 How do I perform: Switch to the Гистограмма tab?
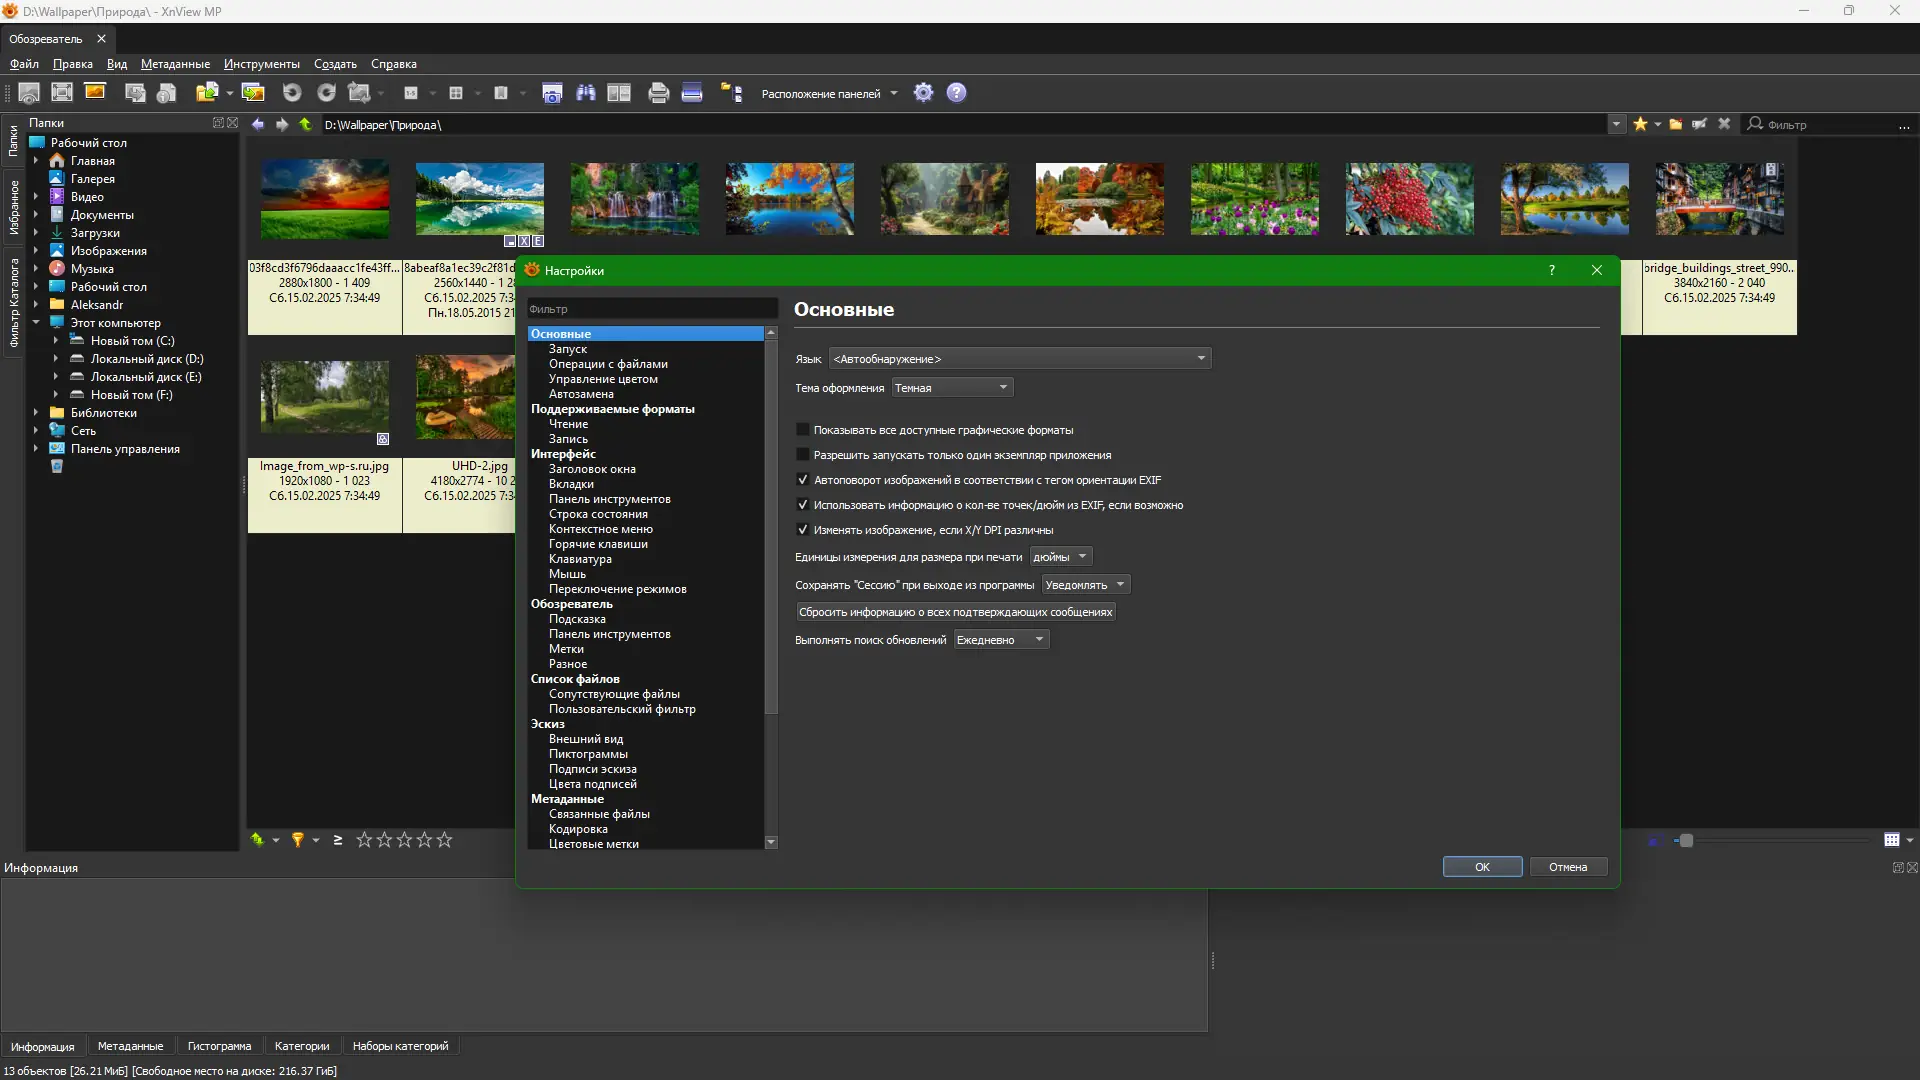click(219, 1046)
